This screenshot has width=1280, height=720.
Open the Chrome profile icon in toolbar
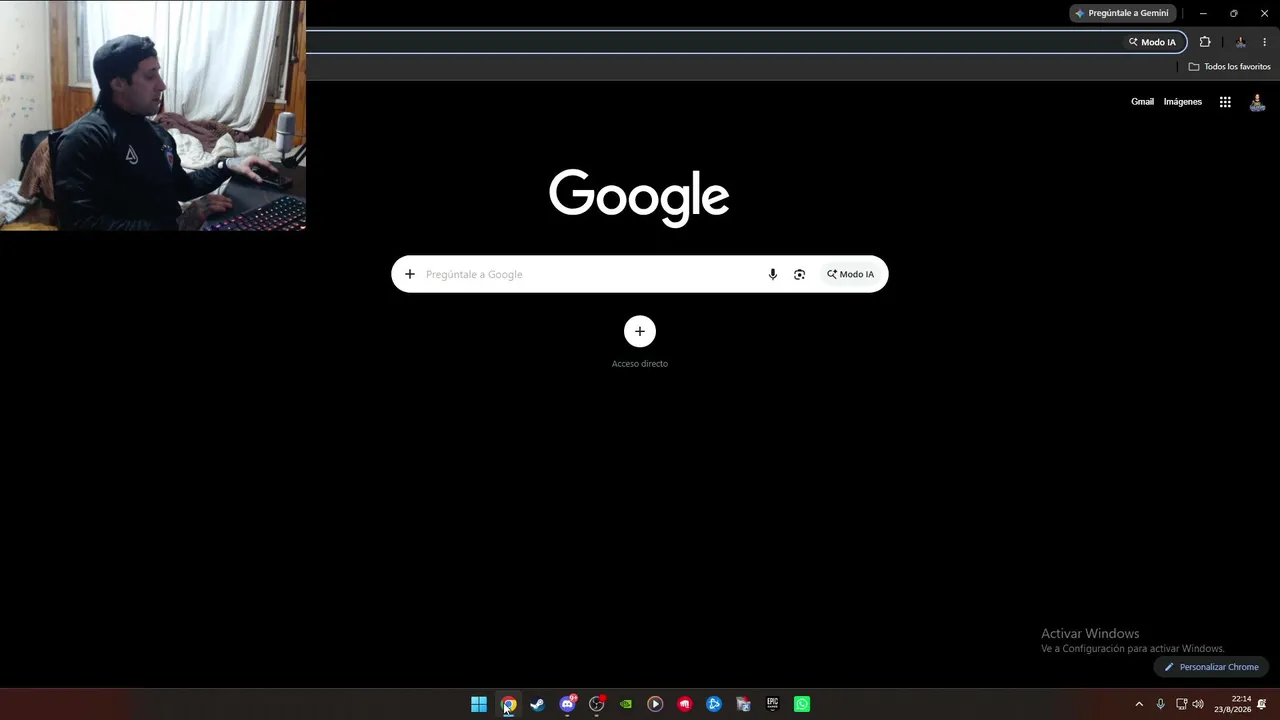click(1240, 42)
